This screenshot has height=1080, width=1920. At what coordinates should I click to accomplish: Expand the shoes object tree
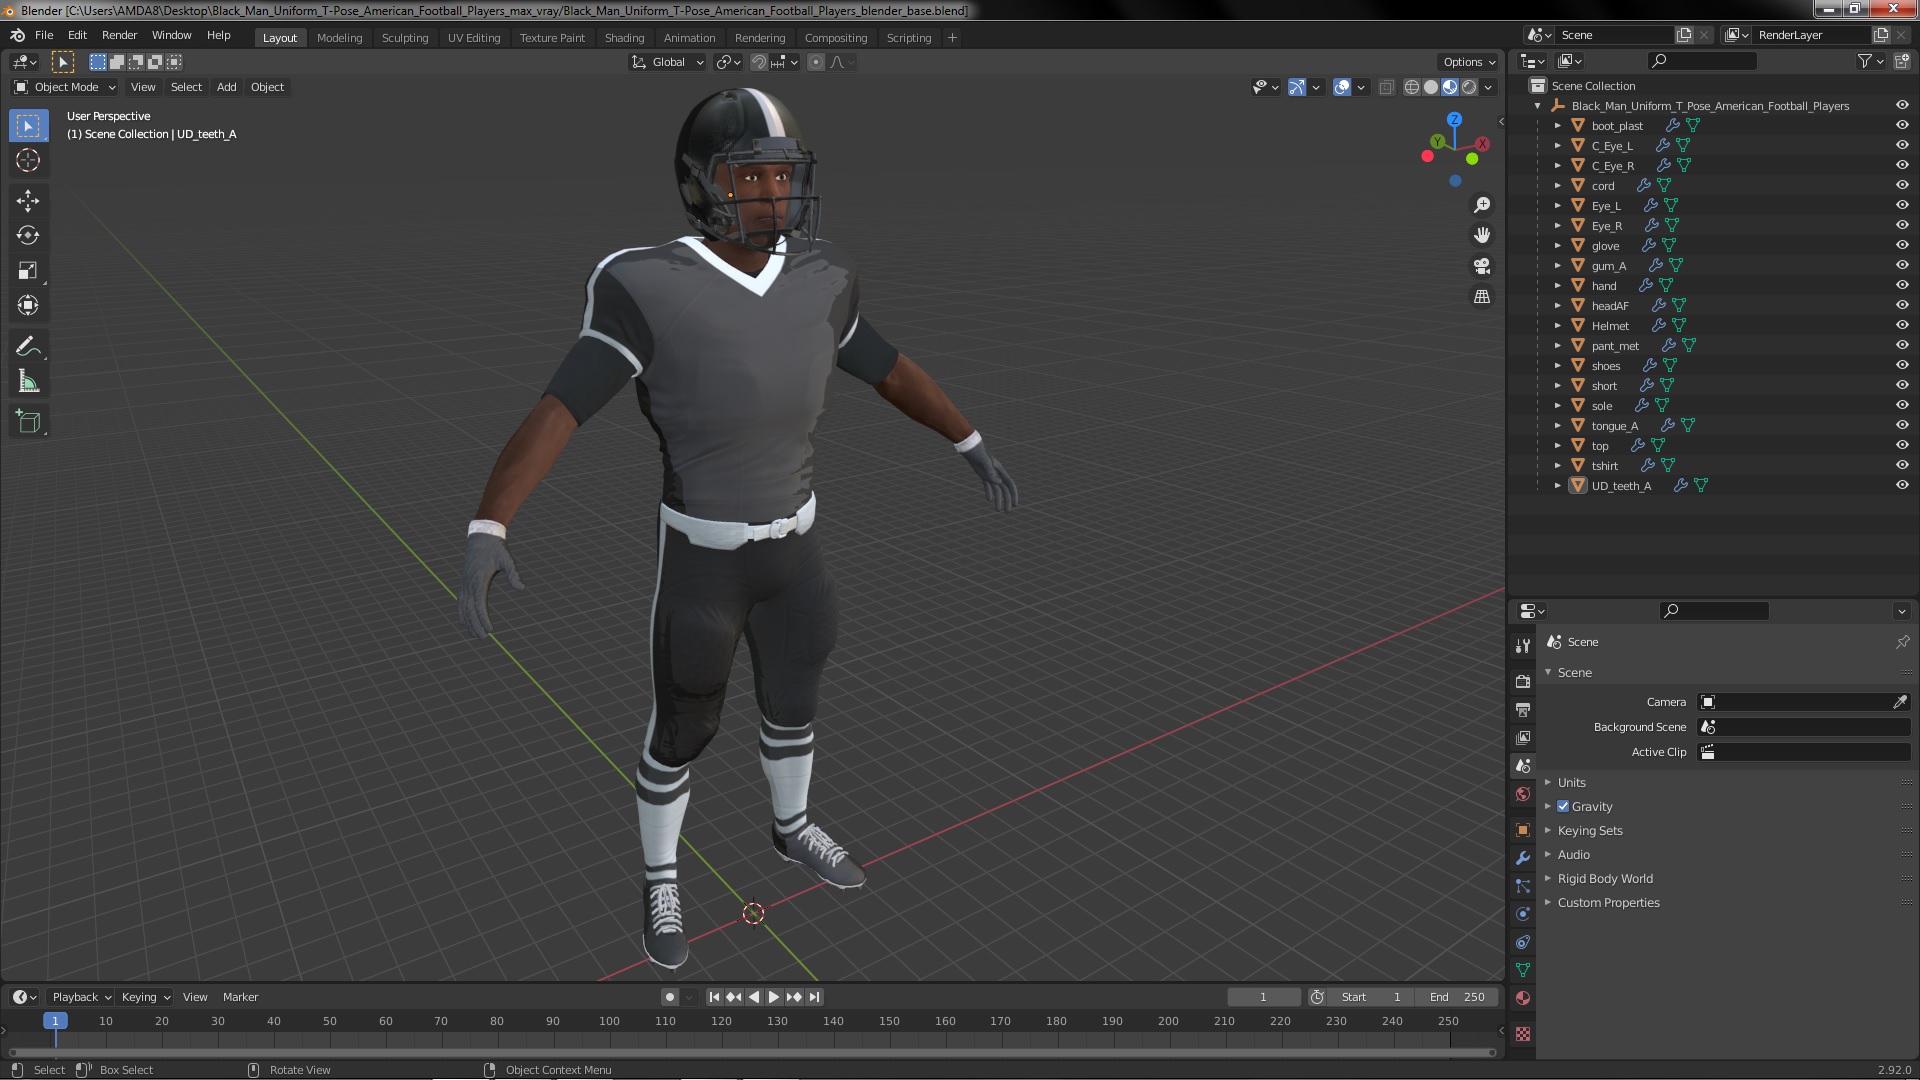coord(1557,366)
